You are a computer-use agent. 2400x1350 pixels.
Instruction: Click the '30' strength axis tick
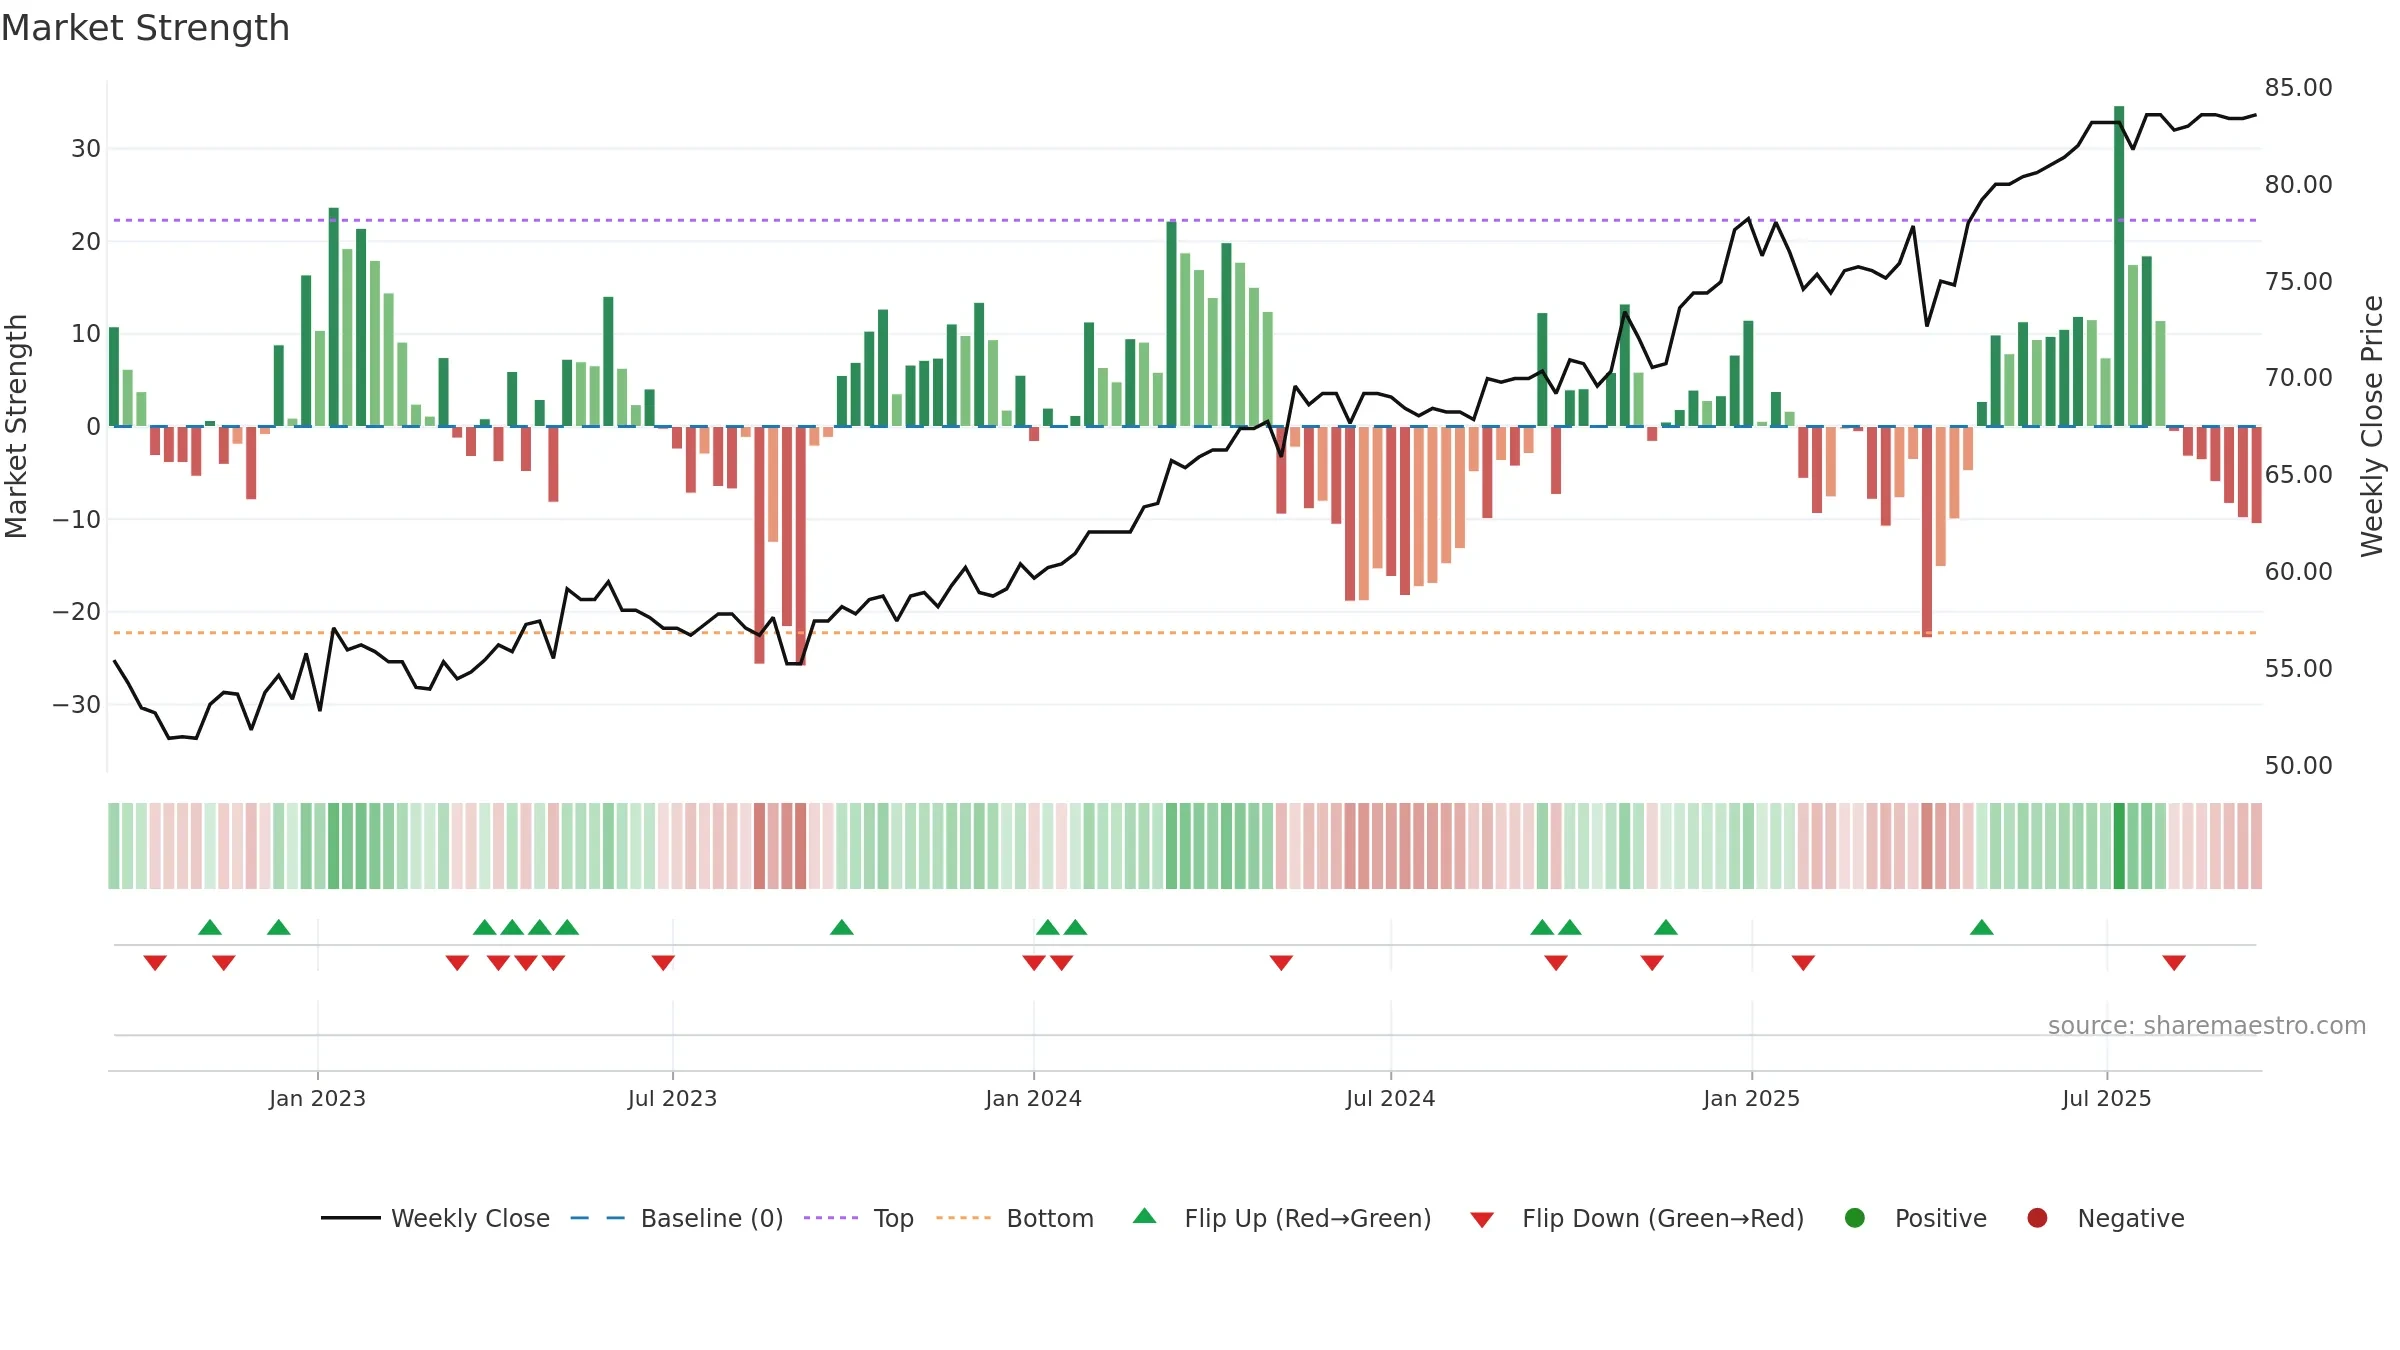click(x=86, y=149)
